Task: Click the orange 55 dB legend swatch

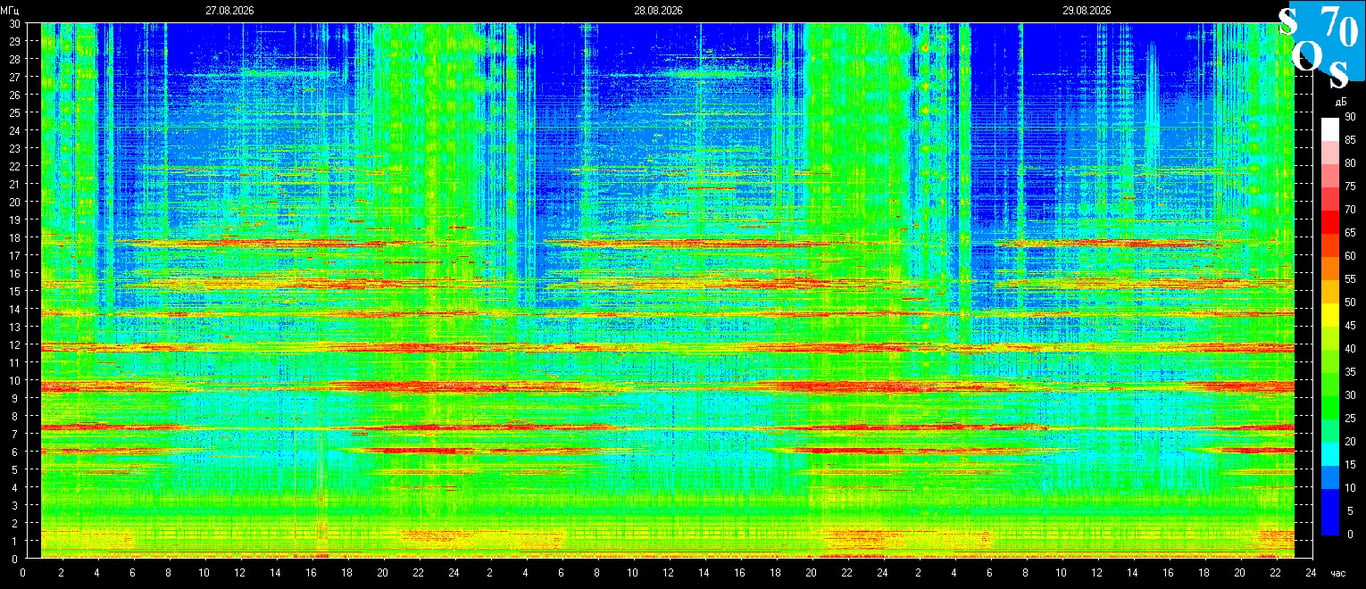Action: click(1330, 292)
